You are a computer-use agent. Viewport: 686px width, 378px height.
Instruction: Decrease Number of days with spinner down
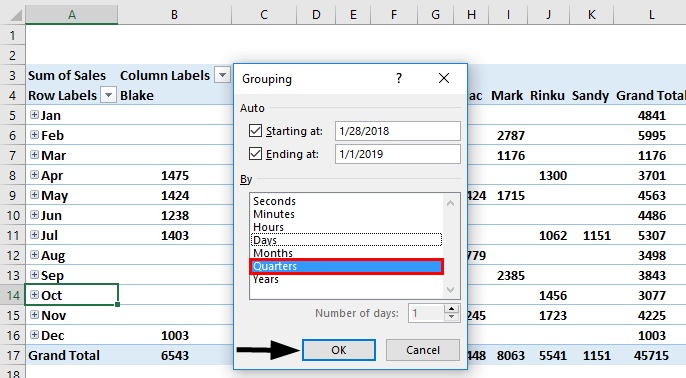pyautogui.click(x=451, y=317)
